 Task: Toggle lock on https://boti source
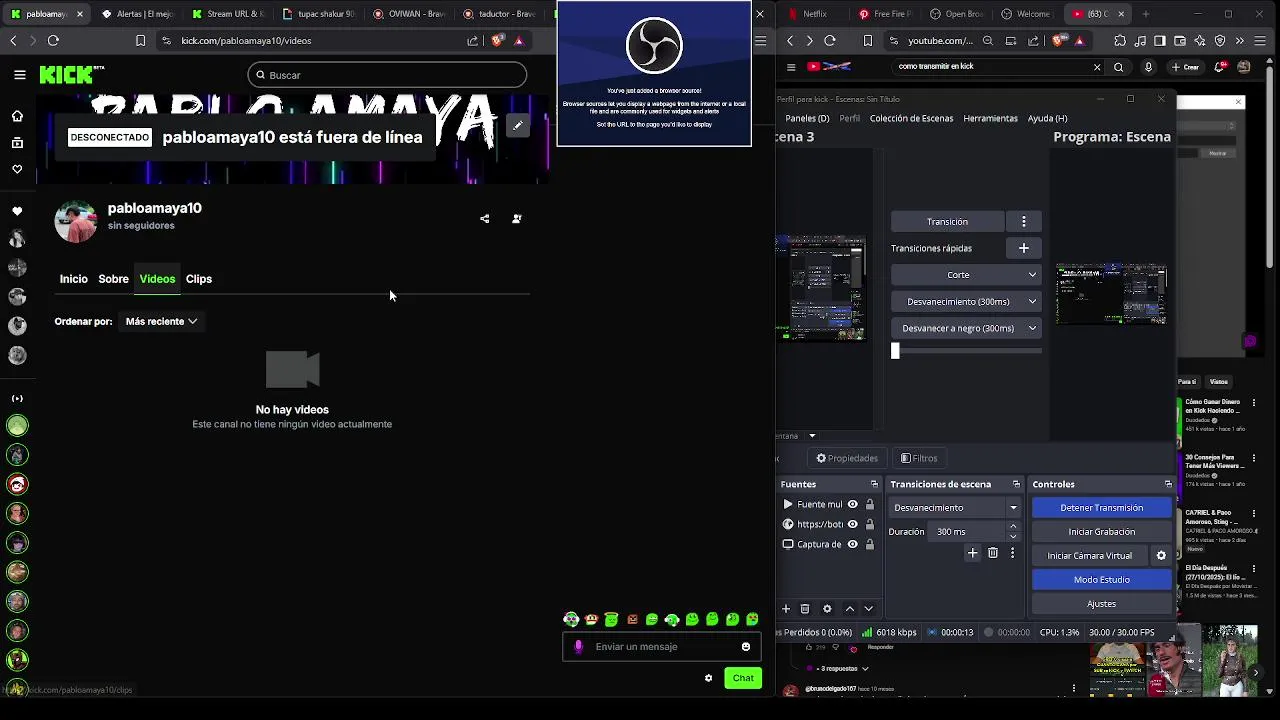[x=870, y=525]
